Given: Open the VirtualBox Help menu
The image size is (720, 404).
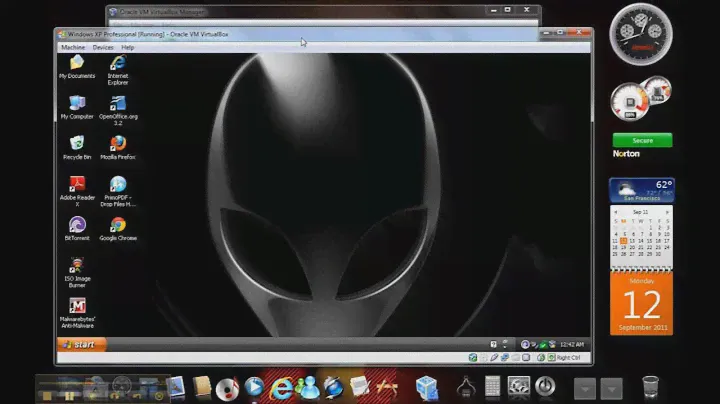Looking at the screenshot, I should (128, 47).
